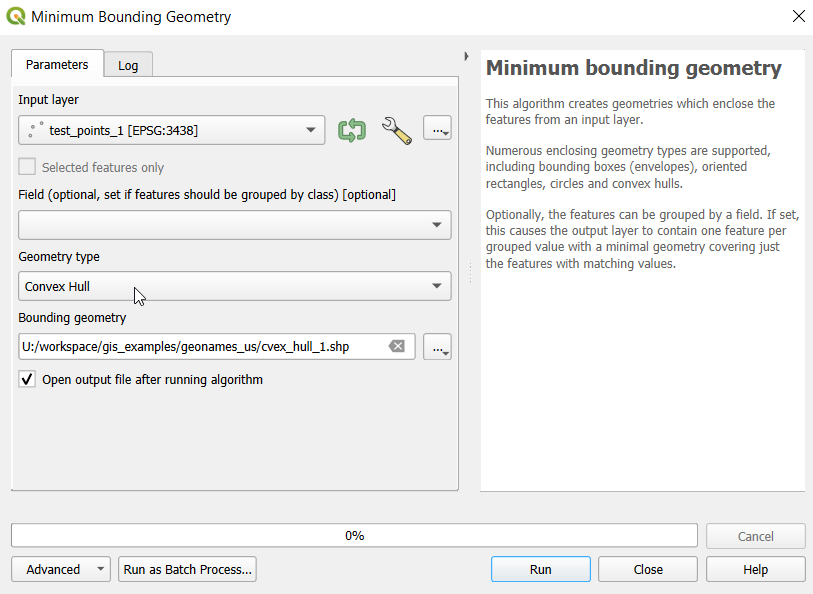Click the iterate over layer green arrows icon

click(352, 130)
